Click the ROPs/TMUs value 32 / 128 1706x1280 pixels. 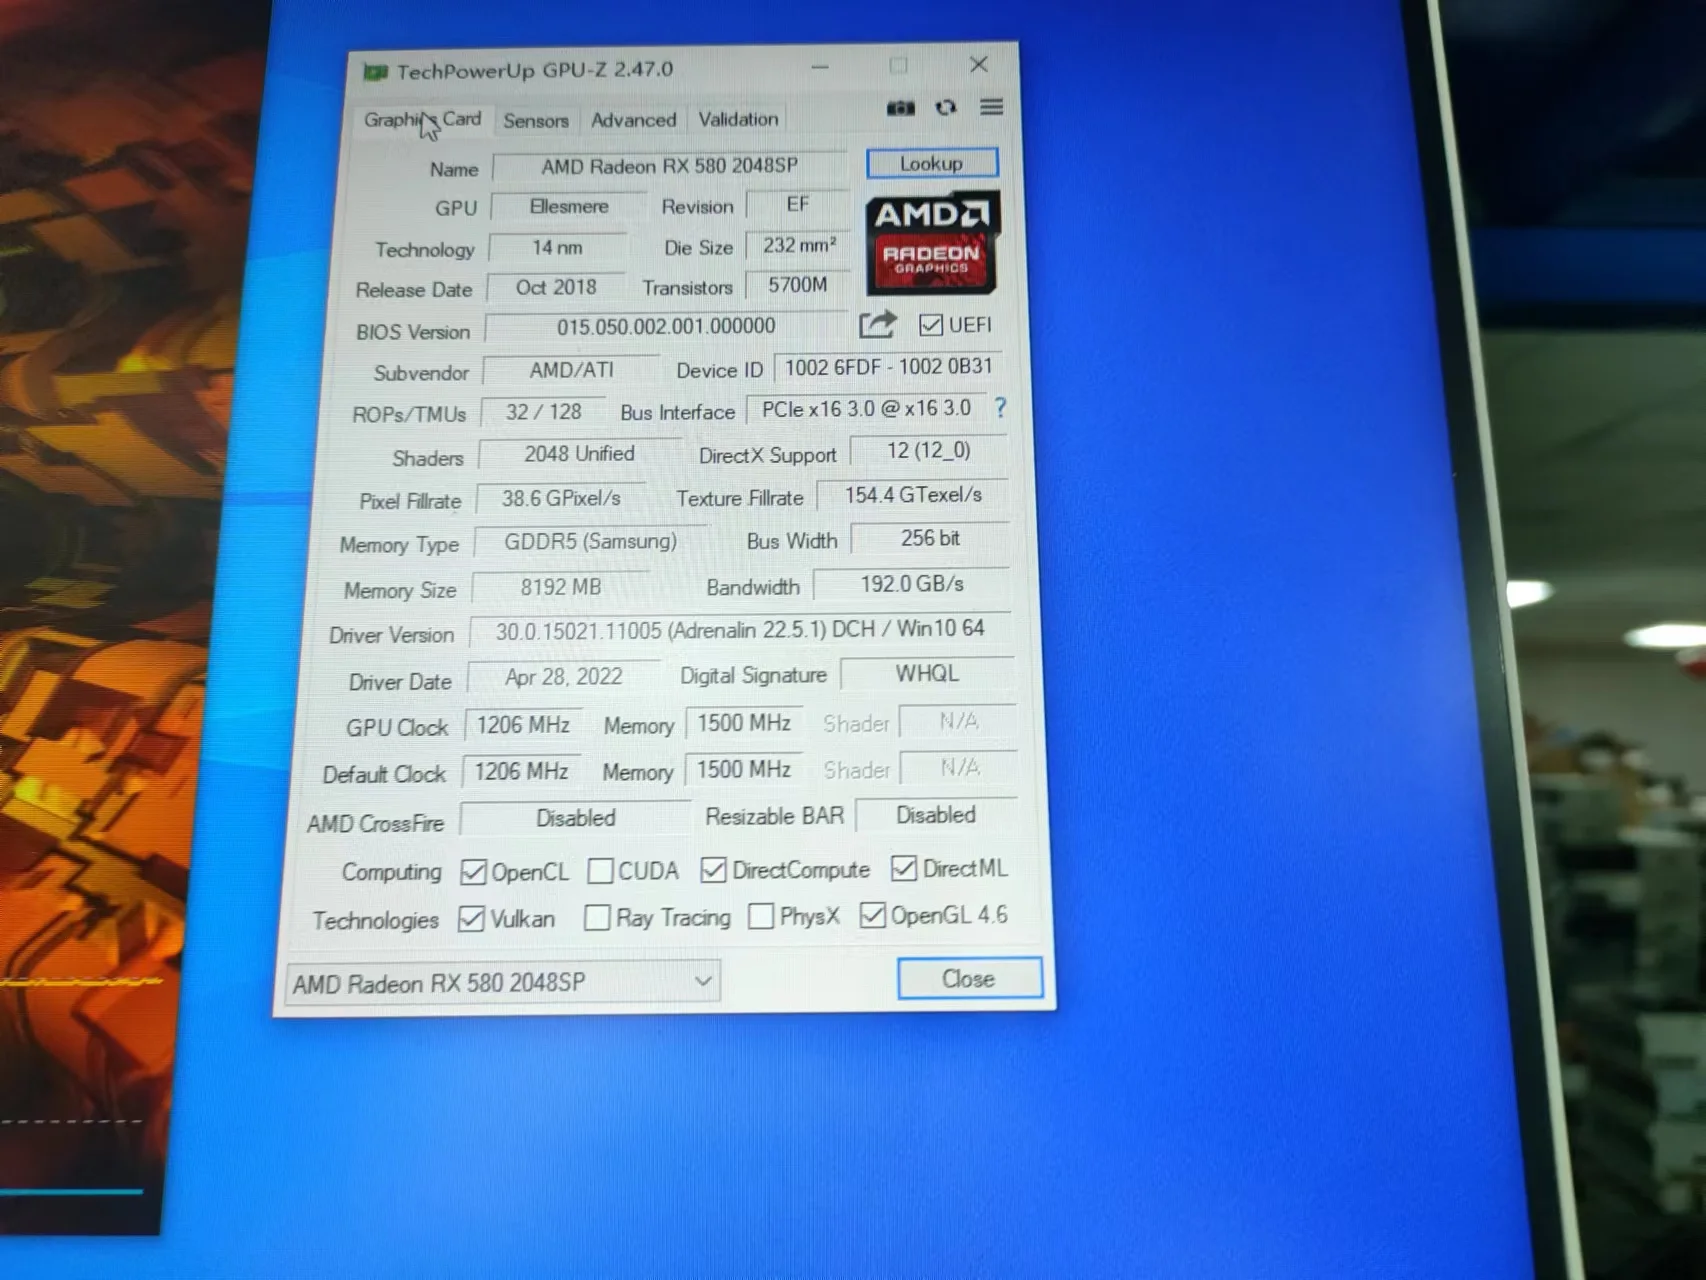click(543, 412)
